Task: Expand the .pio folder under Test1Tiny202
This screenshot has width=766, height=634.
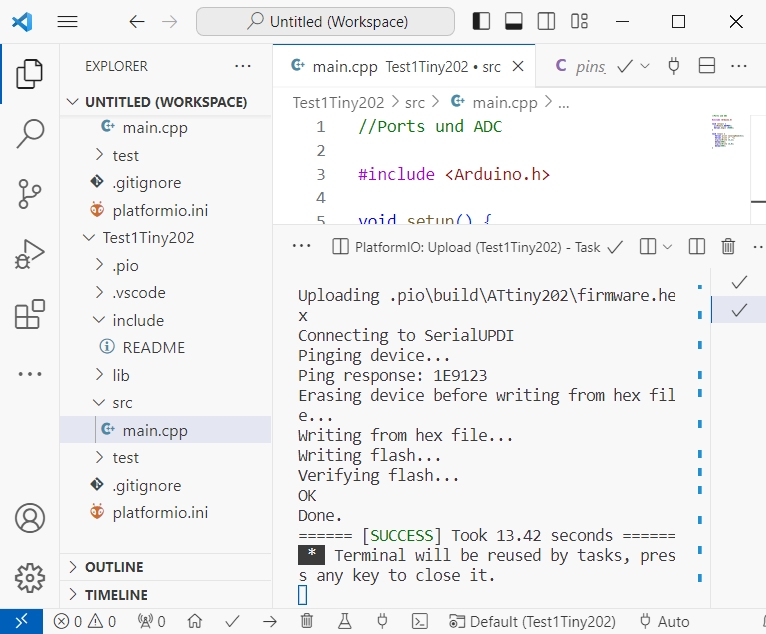Action: [x=125, y=265]
